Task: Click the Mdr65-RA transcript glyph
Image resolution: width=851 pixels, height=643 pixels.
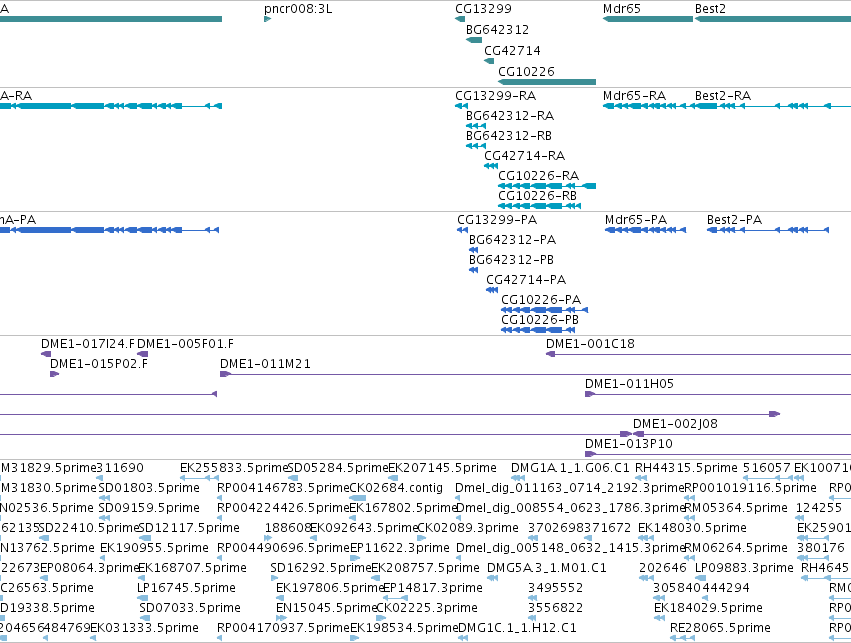Action: coord(648,106)
